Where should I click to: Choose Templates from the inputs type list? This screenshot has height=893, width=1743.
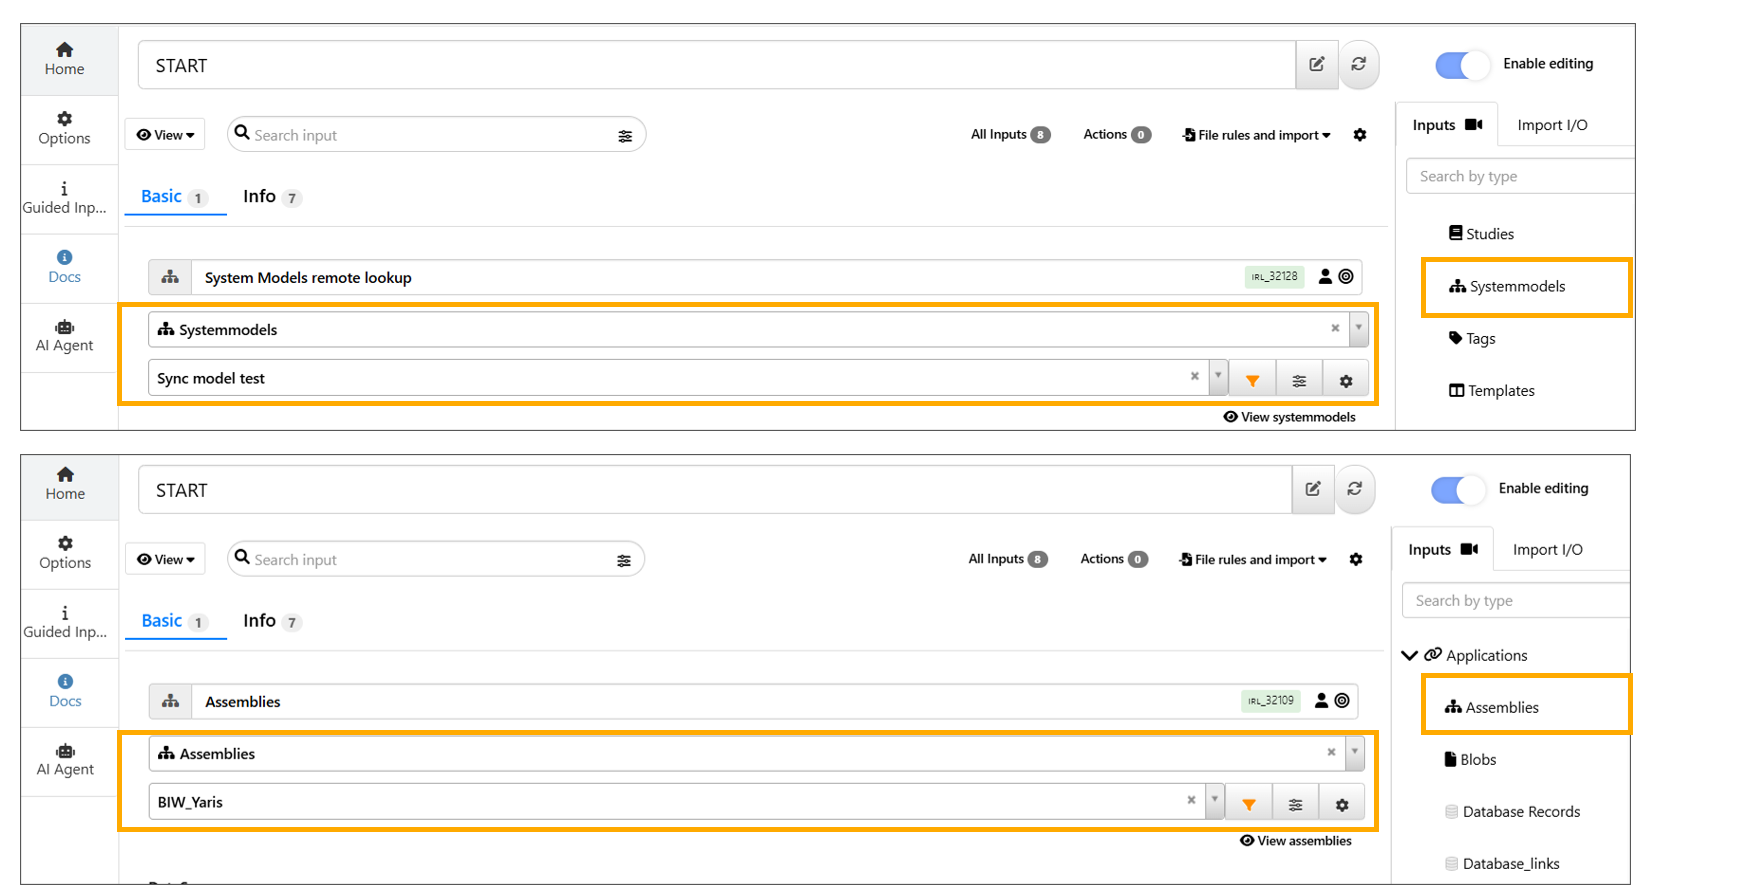1500,391
